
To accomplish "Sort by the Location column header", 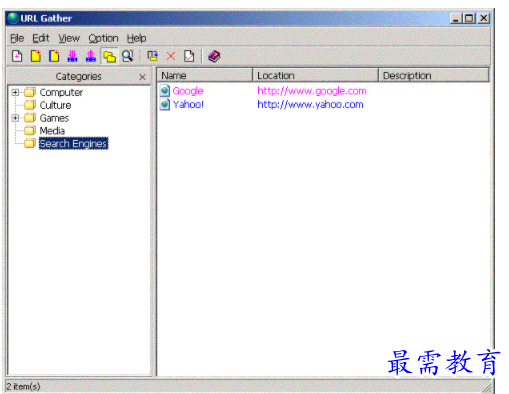I will (x=315, y=75).
